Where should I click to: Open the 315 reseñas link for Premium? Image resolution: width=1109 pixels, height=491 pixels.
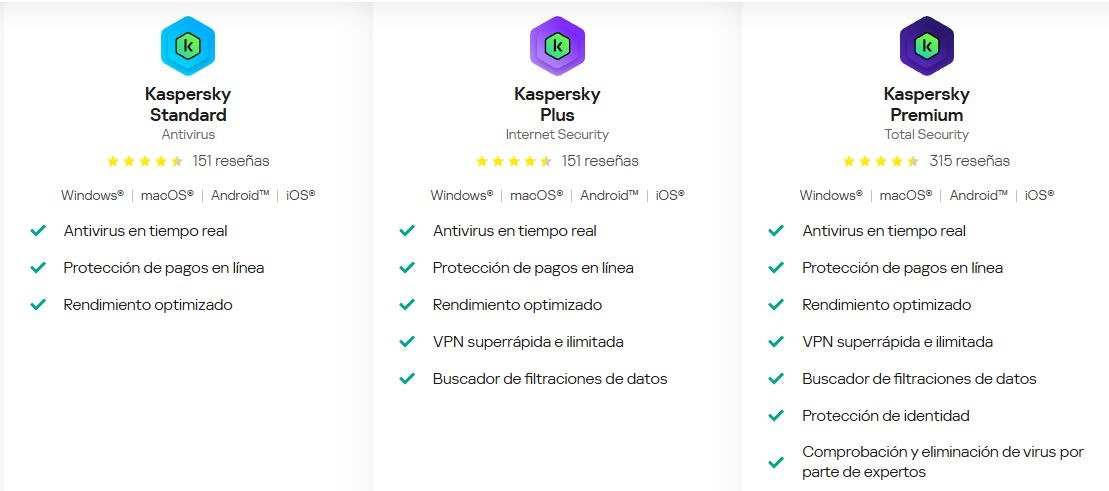tap(970, 161)
